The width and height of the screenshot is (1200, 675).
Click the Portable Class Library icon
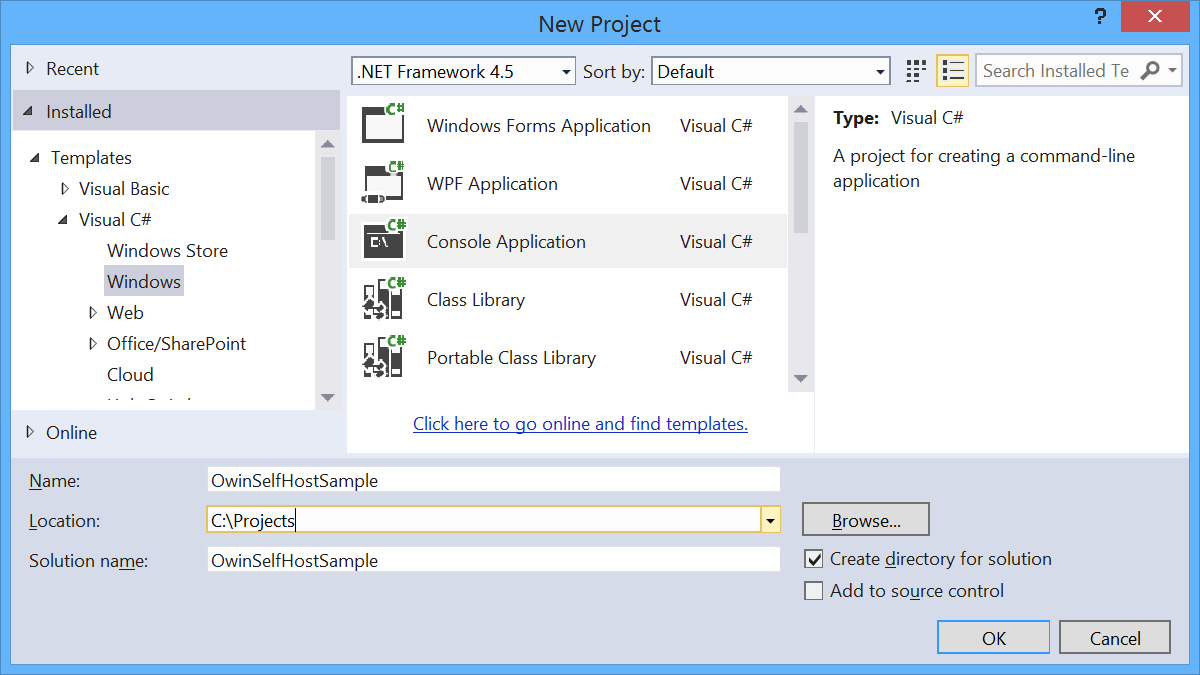click(x=383, y=357)
